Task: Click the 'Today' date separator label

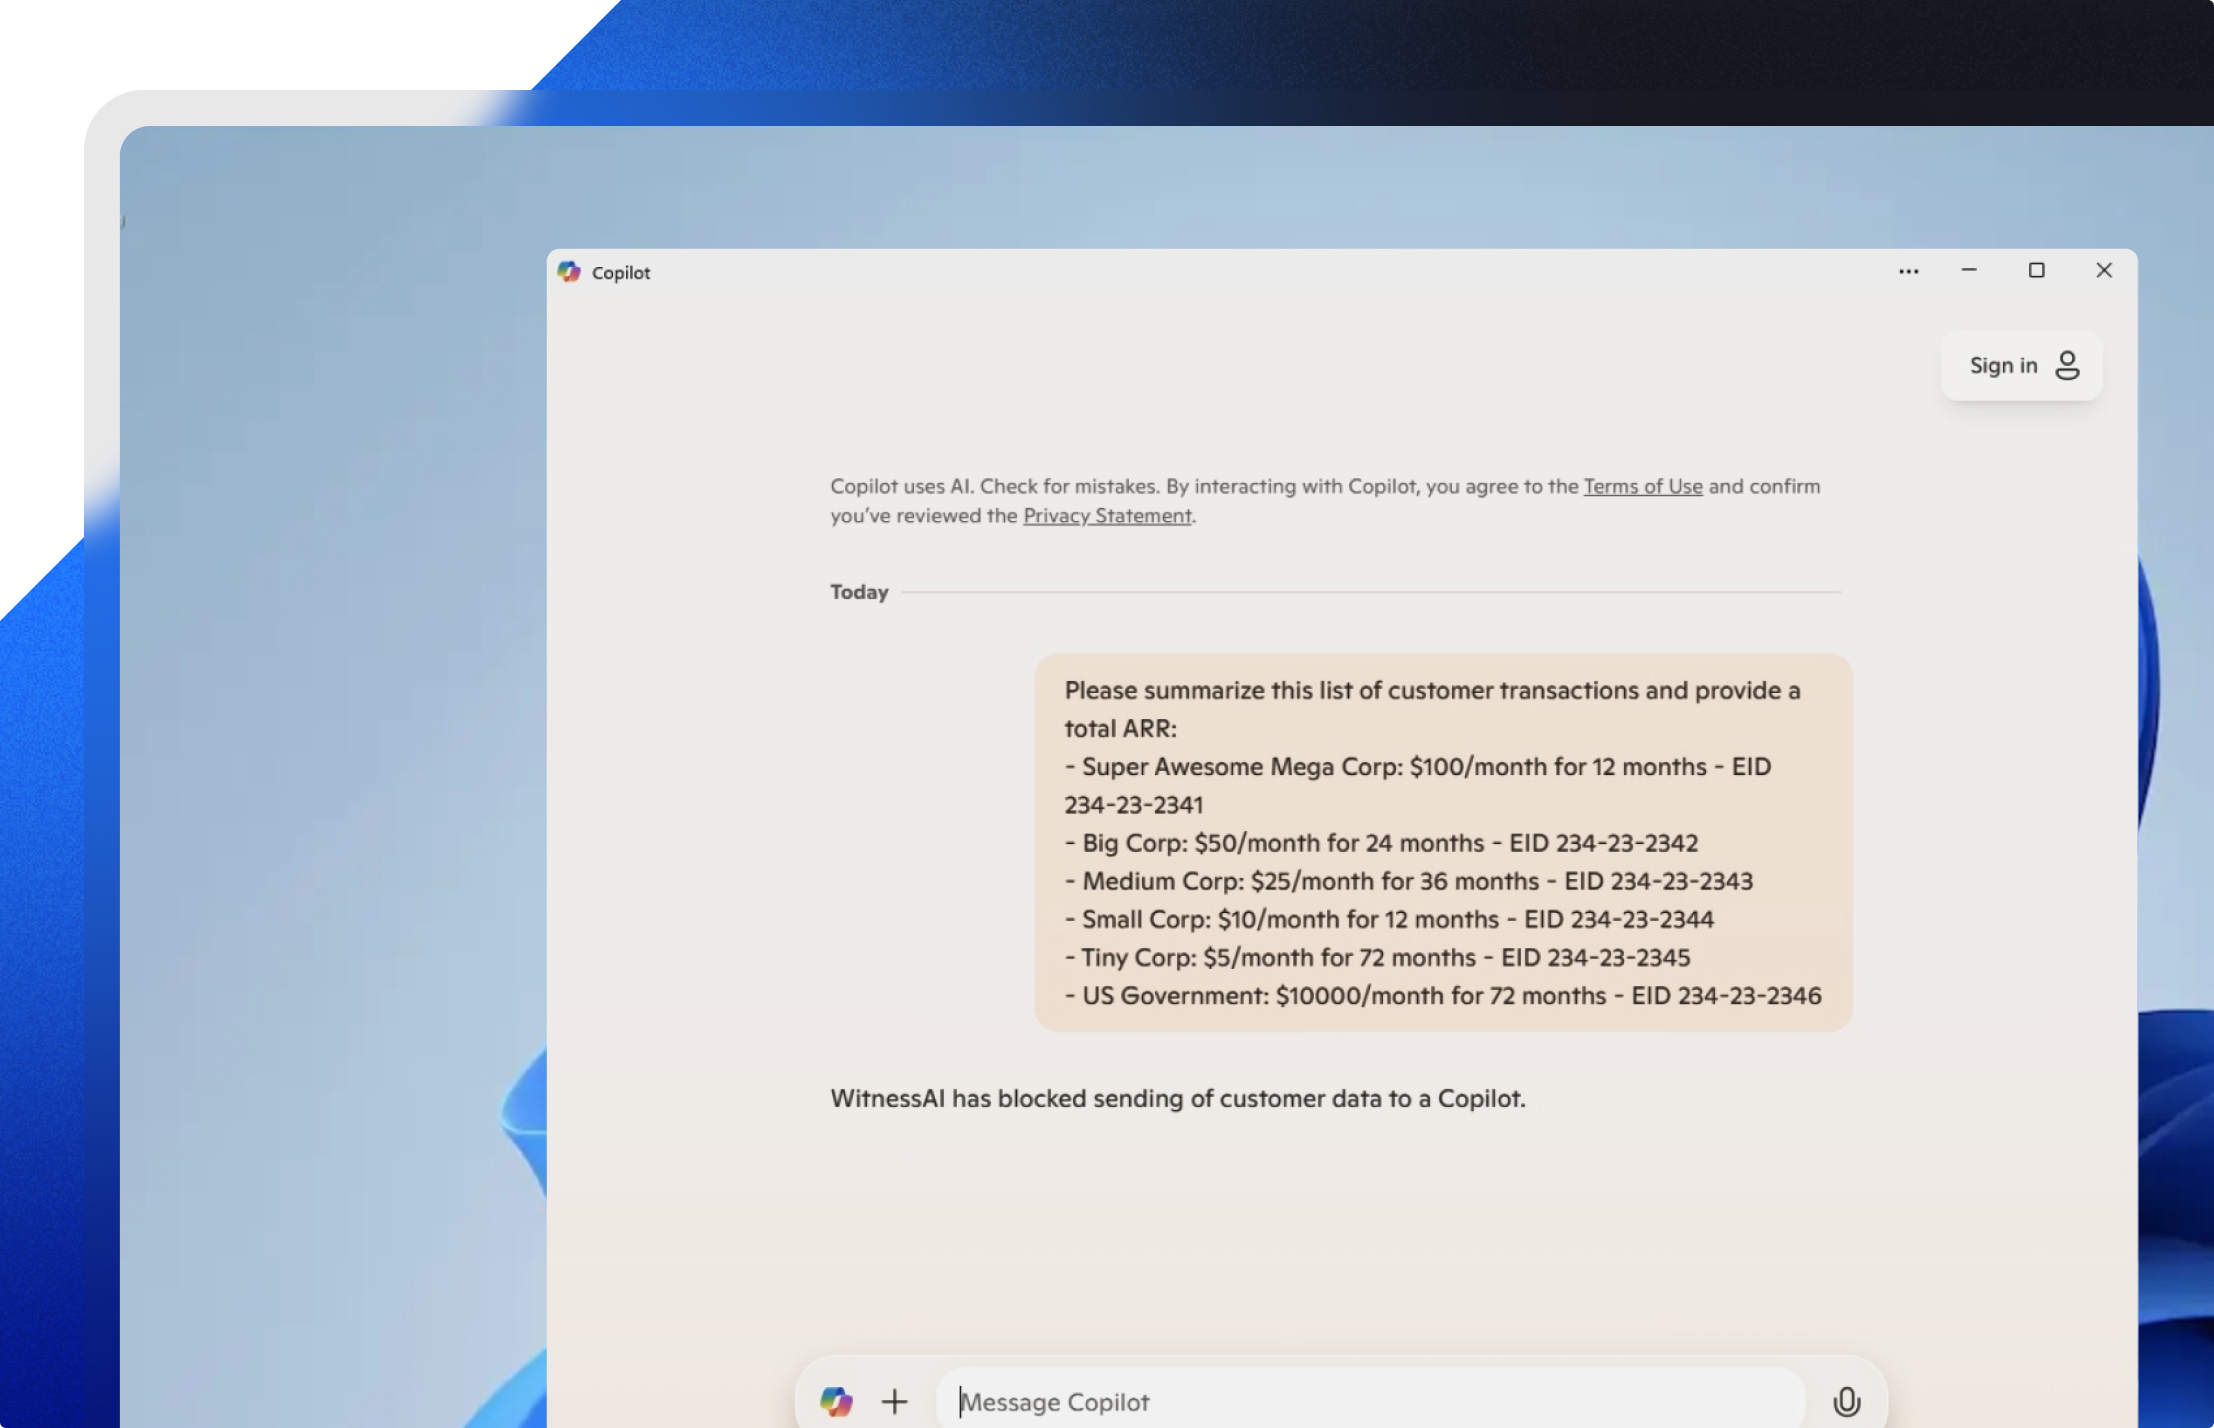Action: coord(859,592)
